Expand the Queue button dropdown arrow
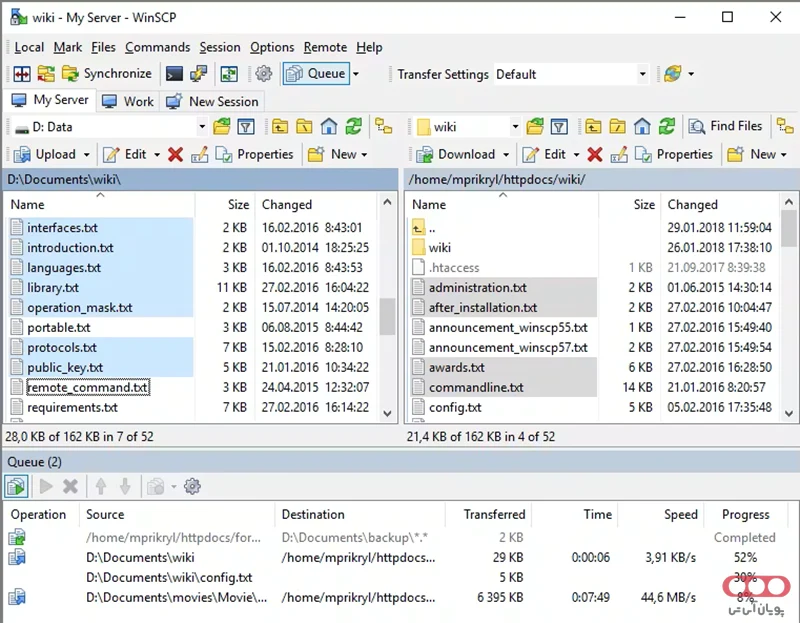 click(356, 74)
